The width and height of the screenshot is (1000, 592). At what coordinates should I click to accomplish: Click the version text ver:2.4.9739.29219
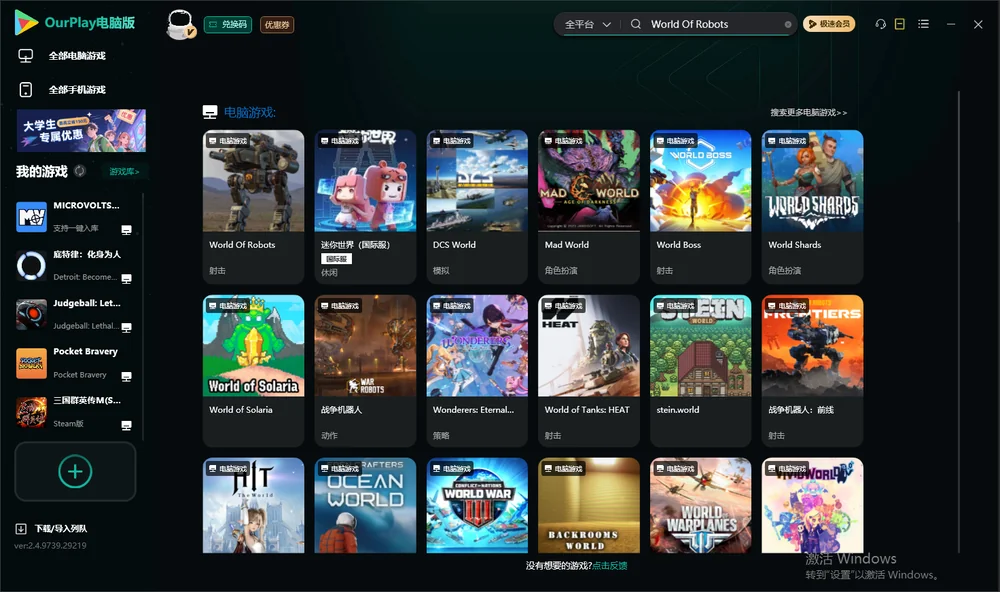pos(50,545)
